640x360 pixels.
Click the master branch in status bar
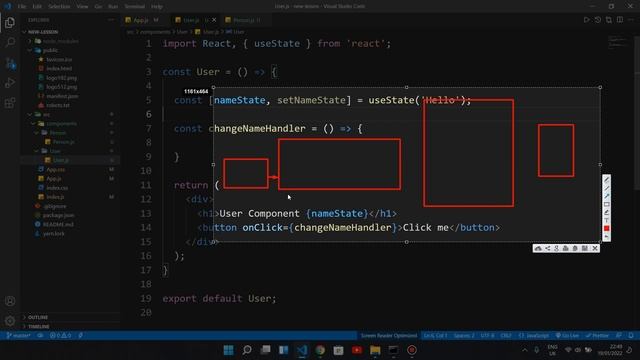(x=18, y=336)
